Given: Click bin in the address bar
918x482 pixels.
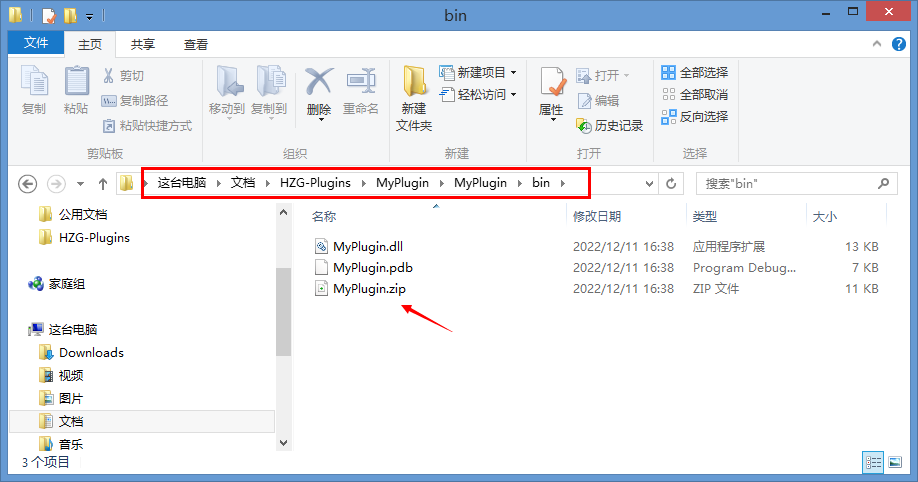Looking at the screenshot, I should [x=541, y=183].
